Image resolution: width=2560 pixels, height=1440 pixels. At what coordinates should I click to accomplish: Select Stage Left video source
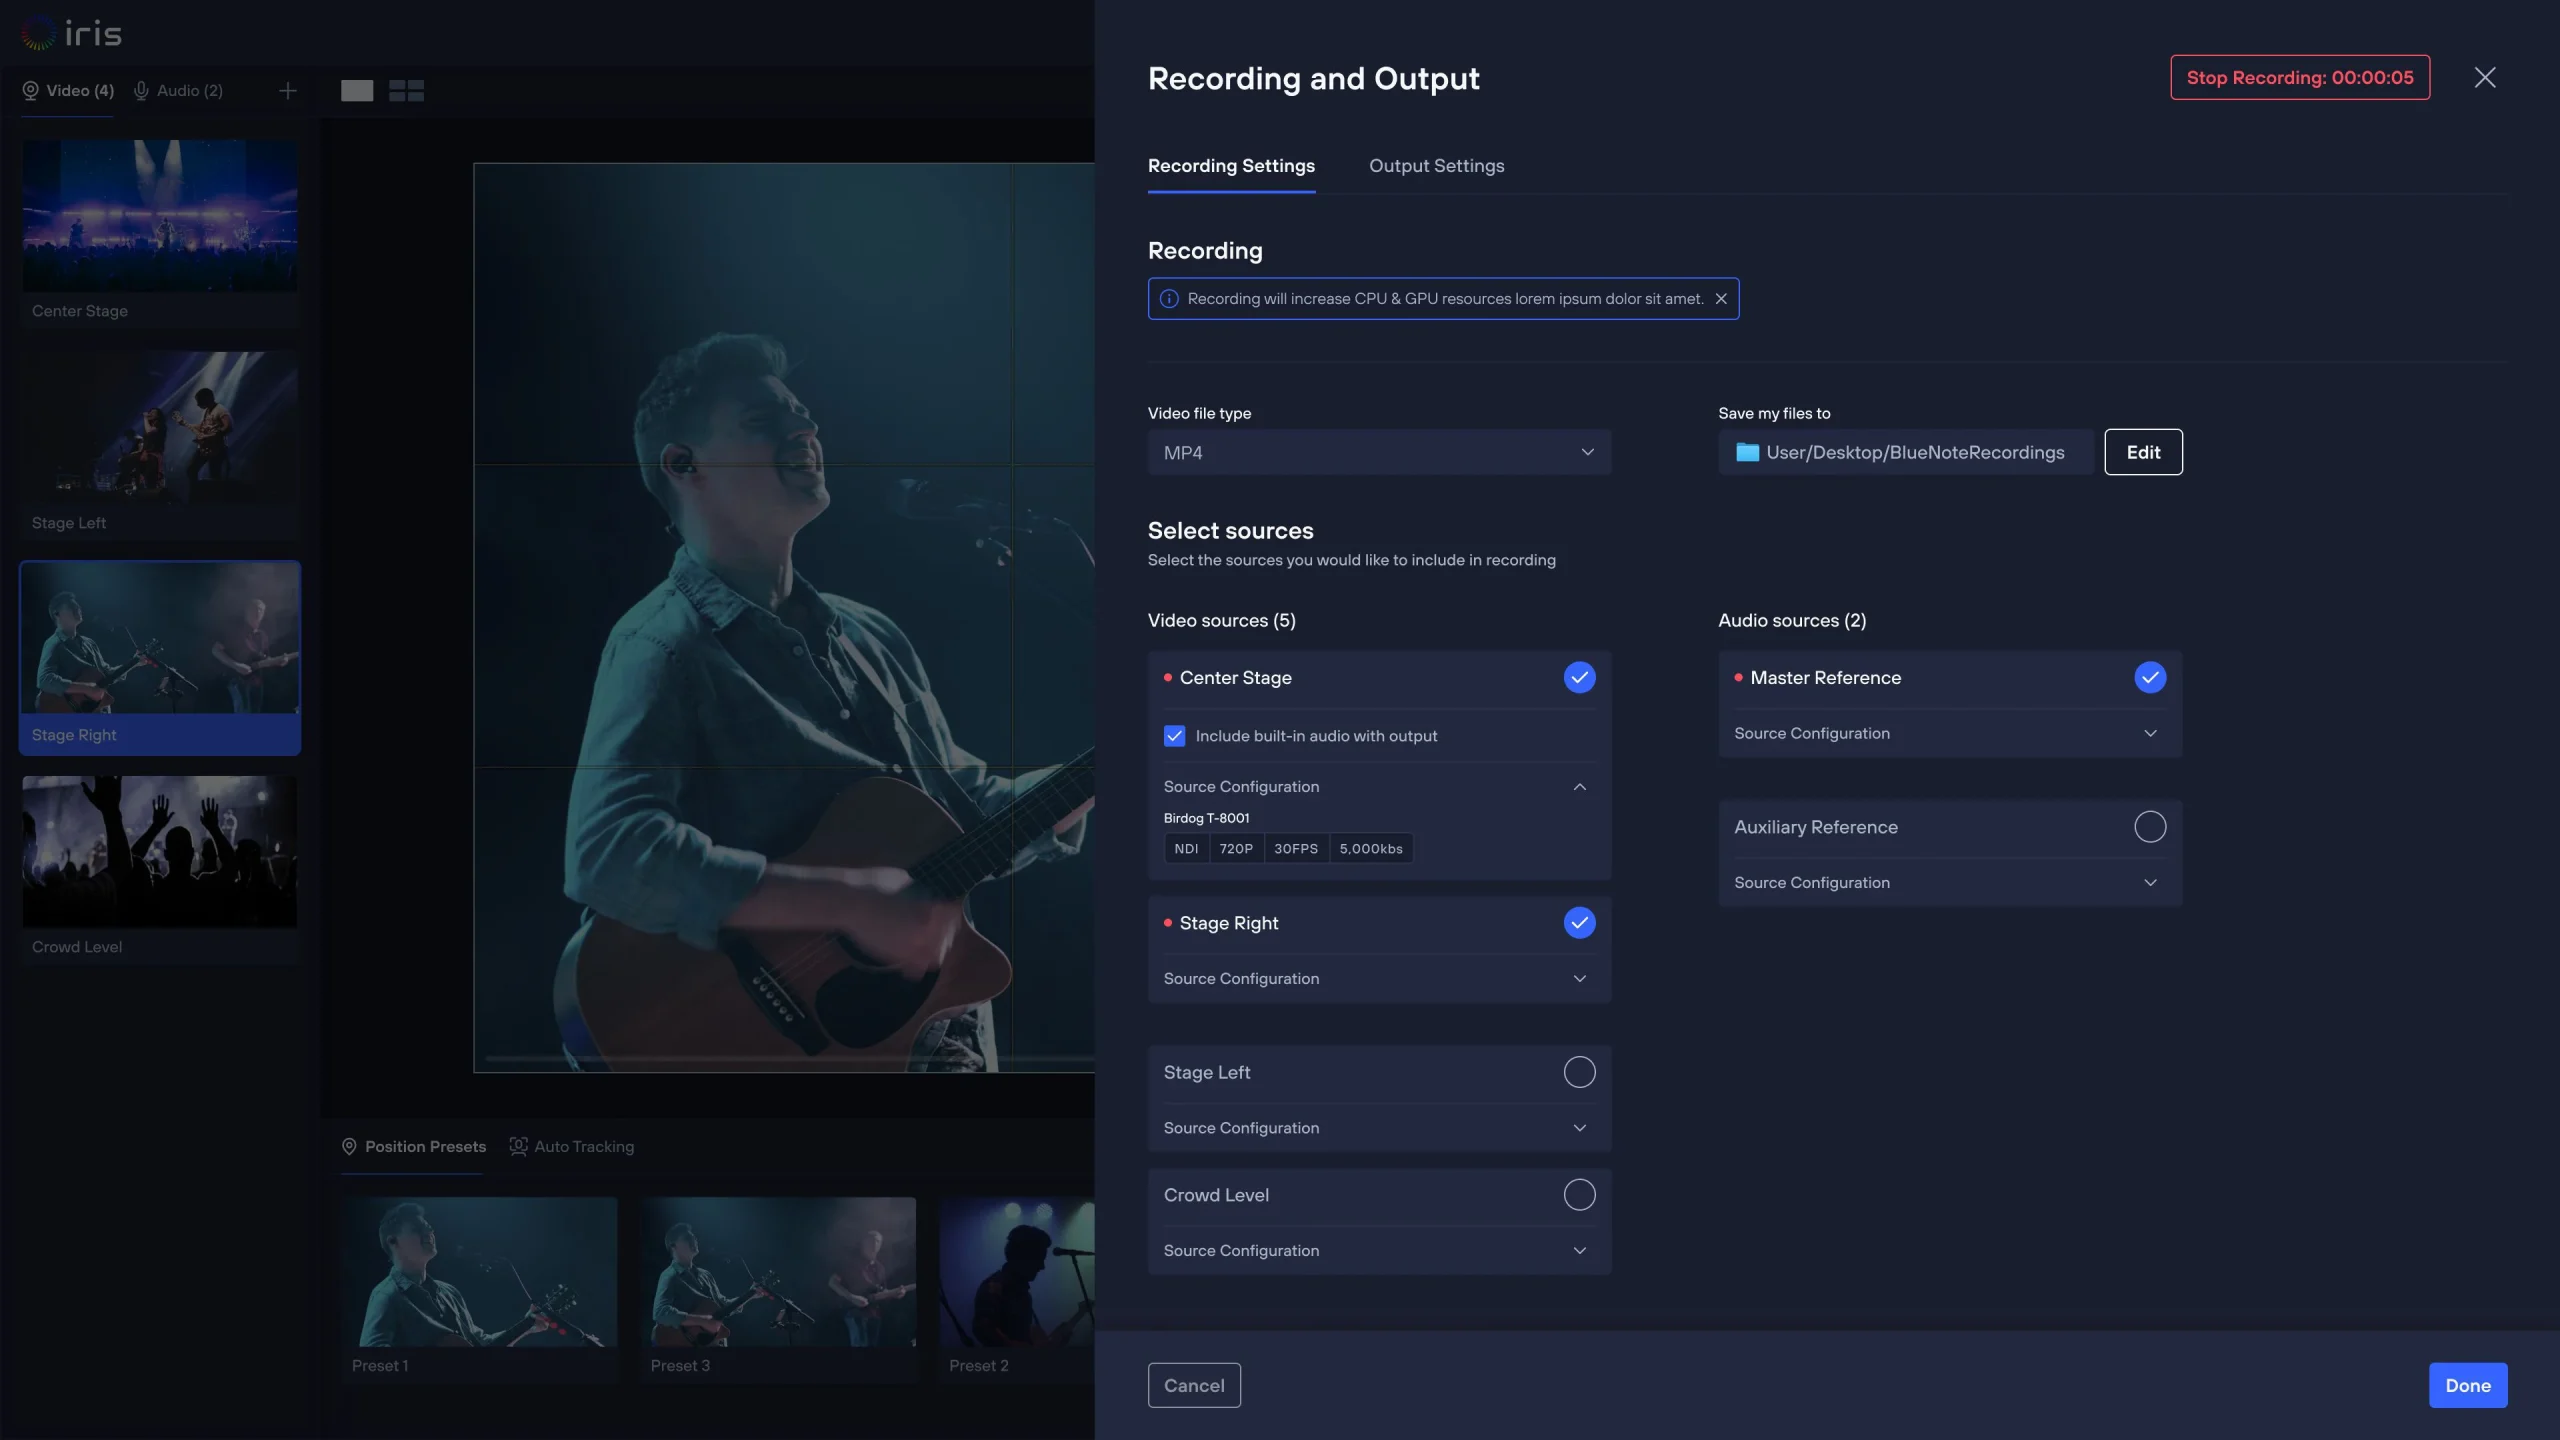coord(1579,1072)
